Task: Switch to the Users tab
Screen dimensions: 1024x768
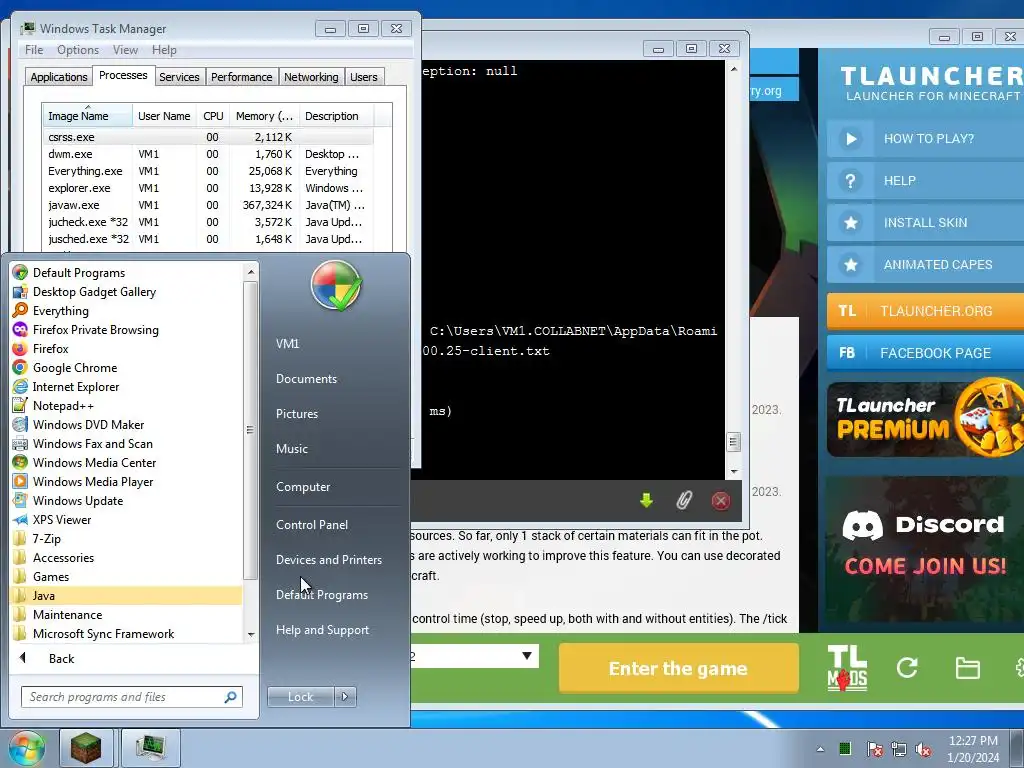Action: coord(364,77)
